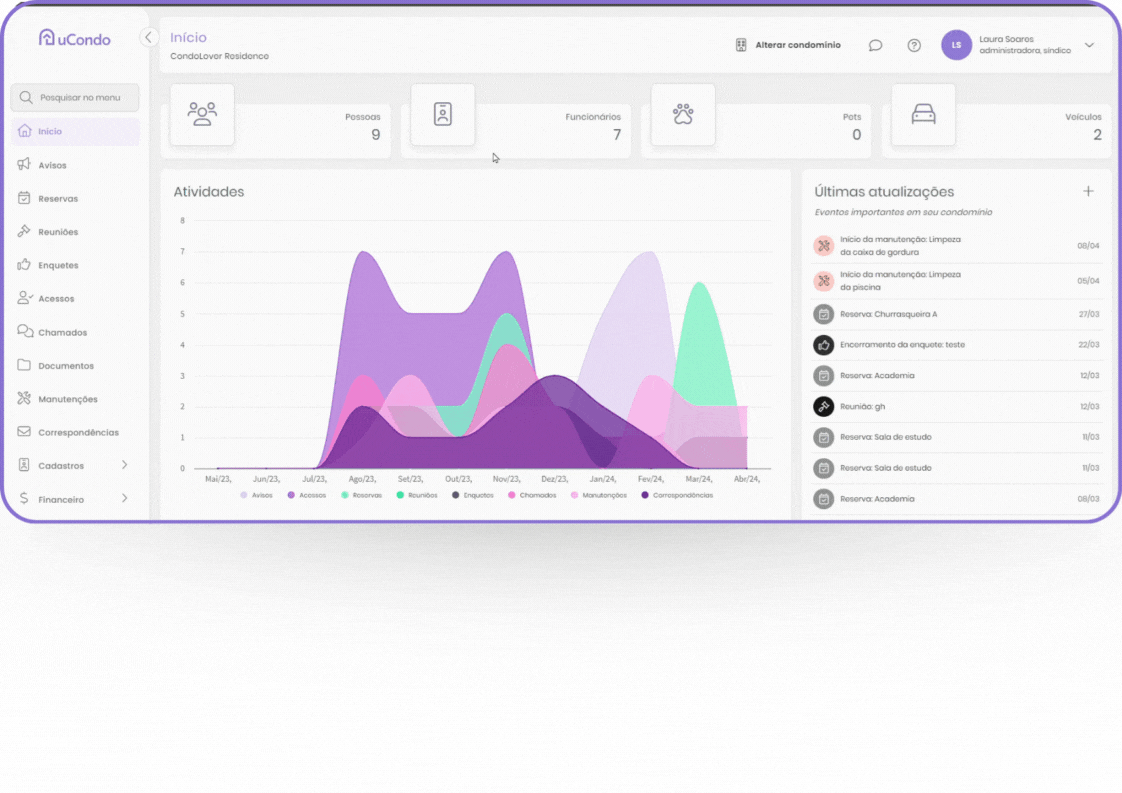
Task: Open 'Encerramento da enquete: teste' update
Action: tap(956, 345)
